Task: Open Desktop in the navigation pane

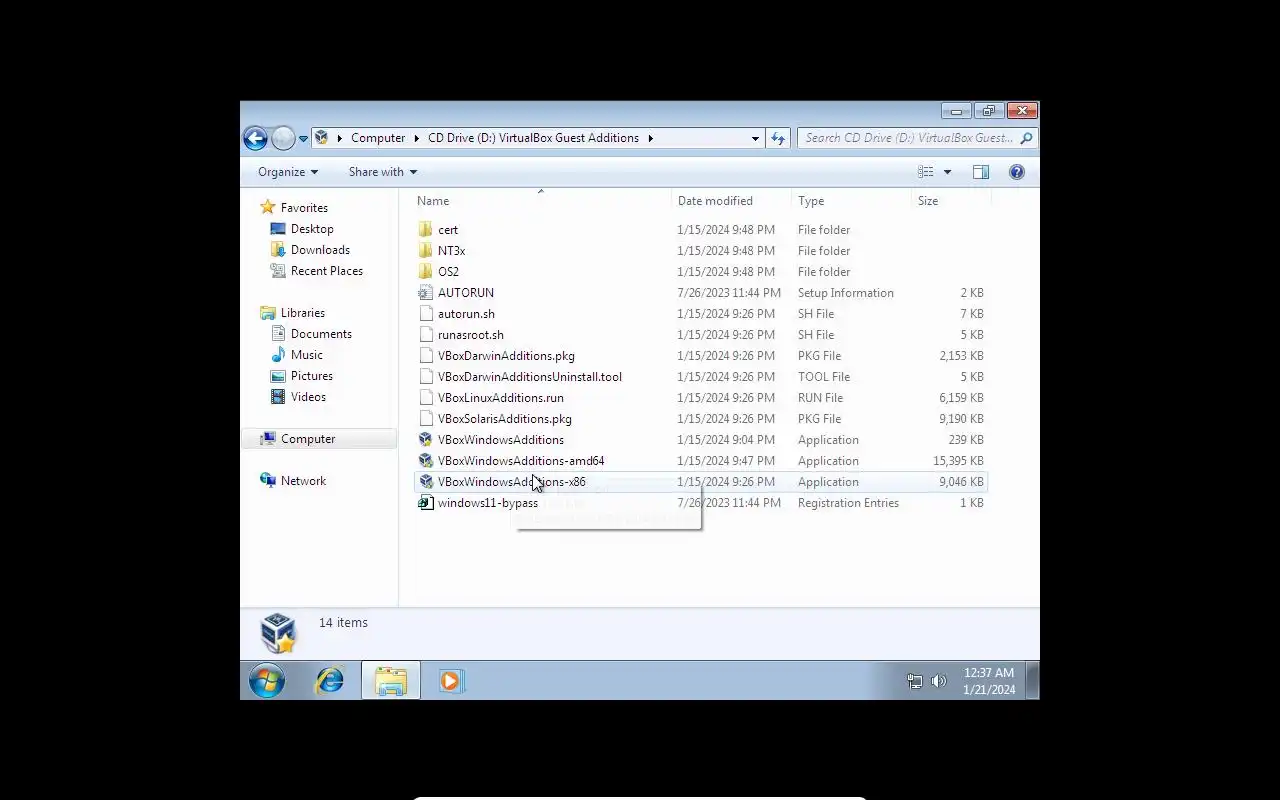Action: tap(312, 229)
